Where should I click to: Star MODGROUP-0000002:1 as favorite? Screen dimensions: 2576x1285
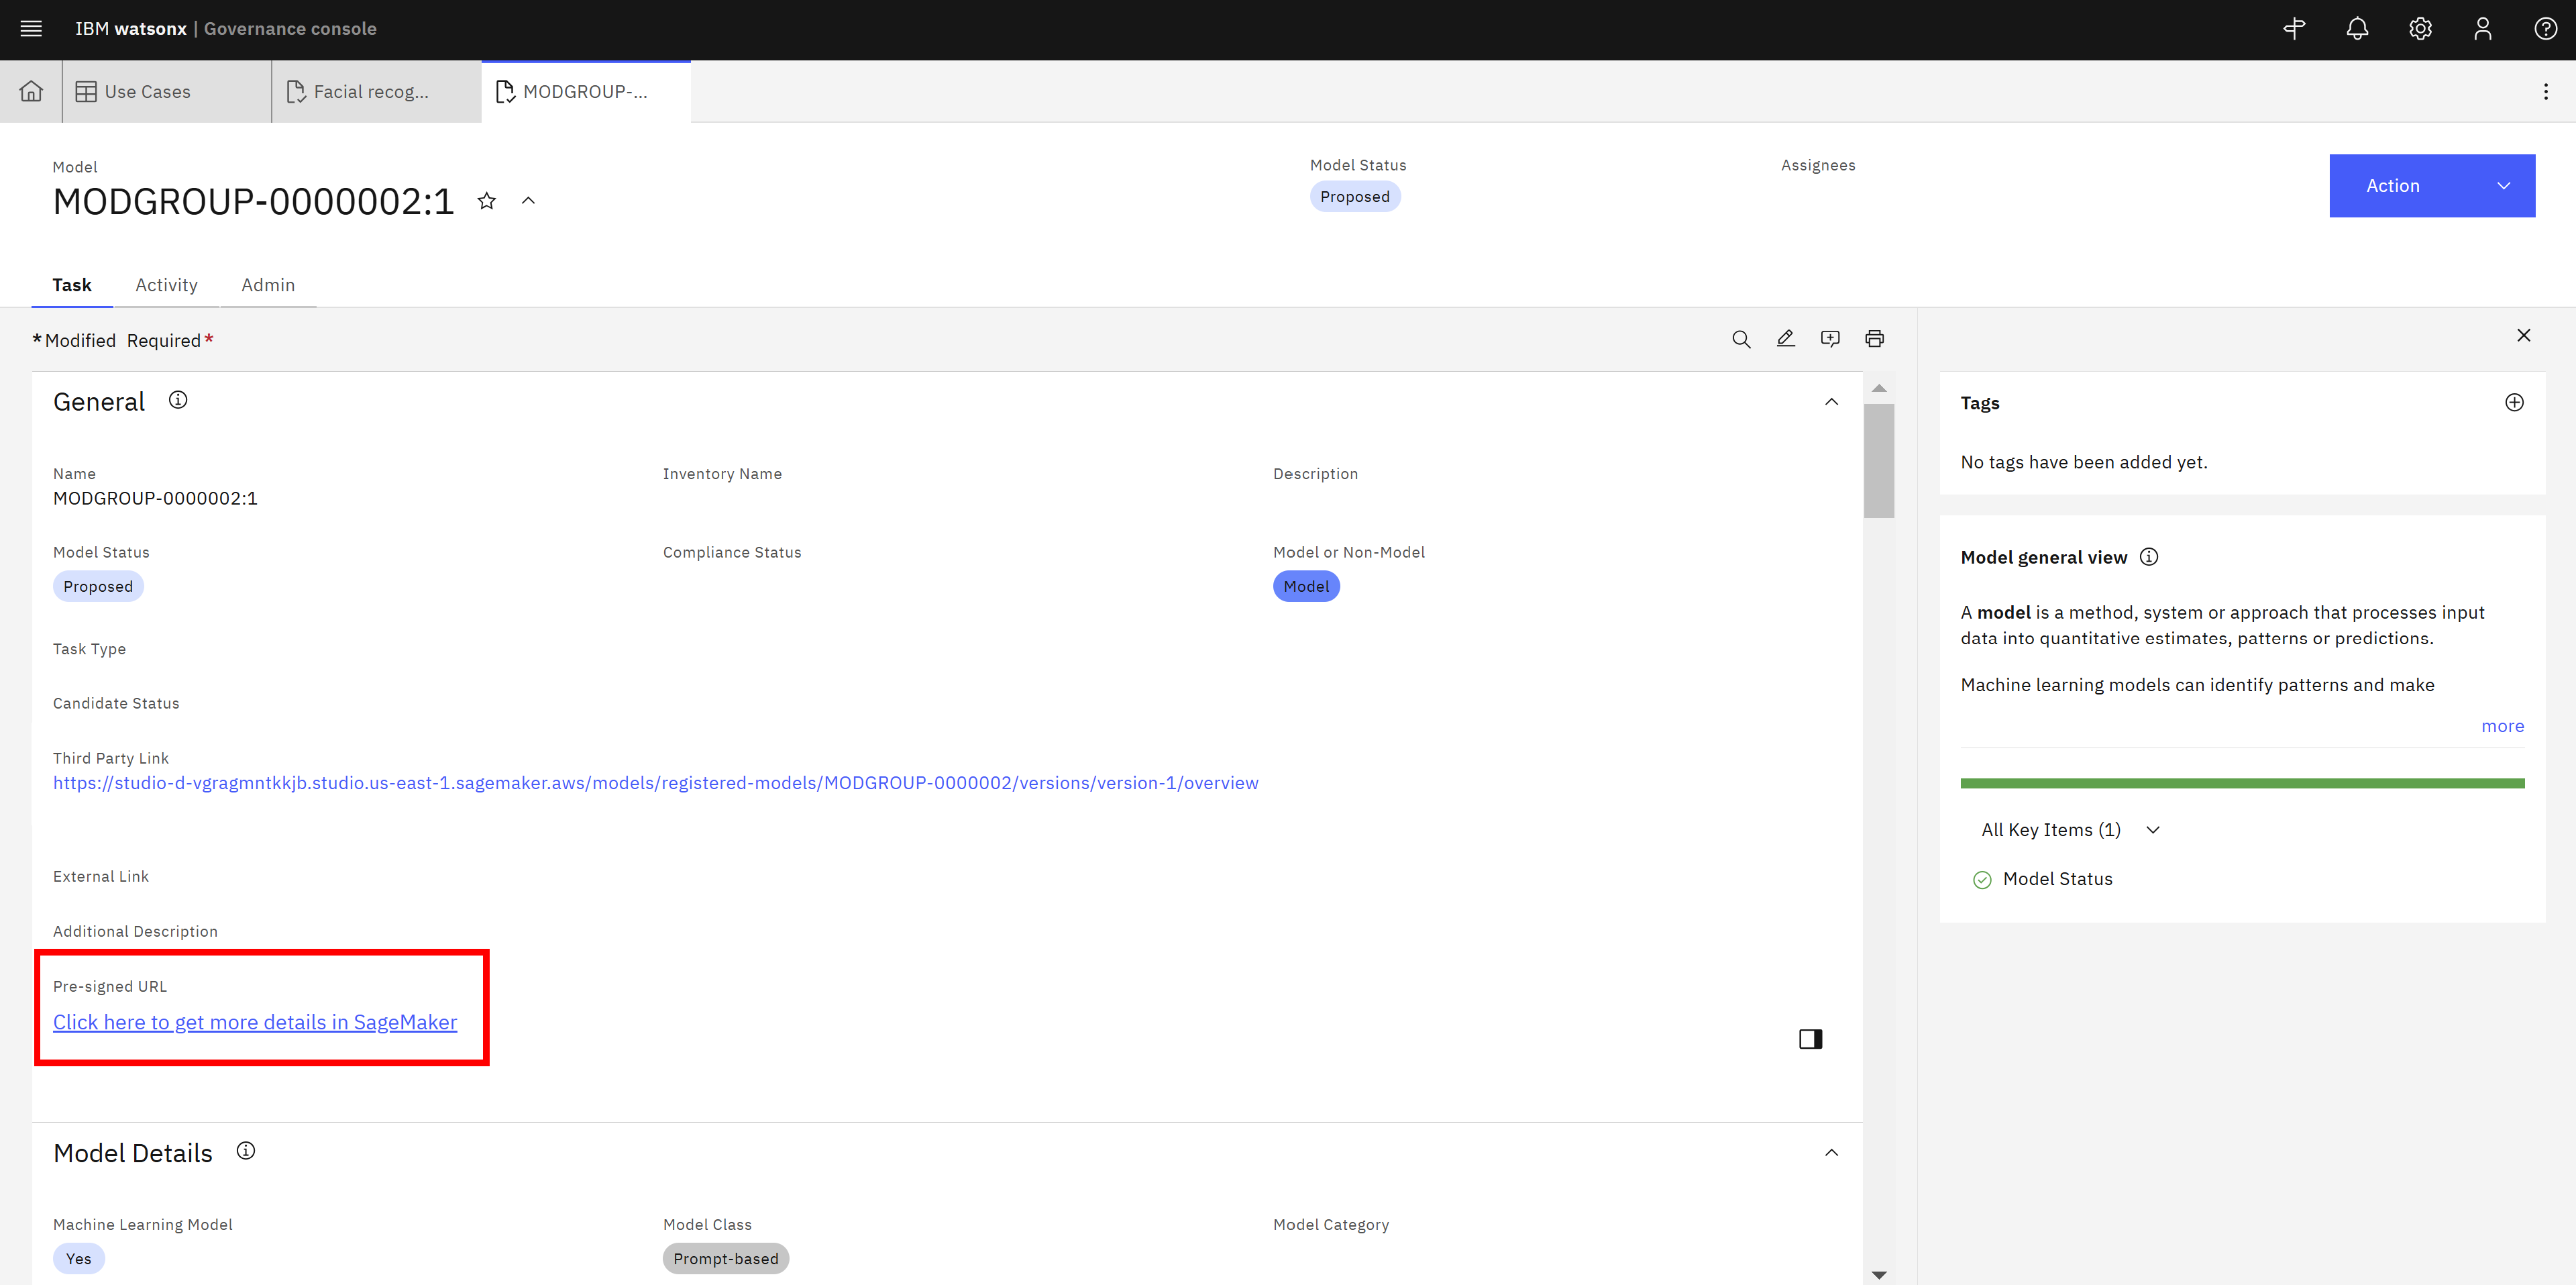point(487,200)
